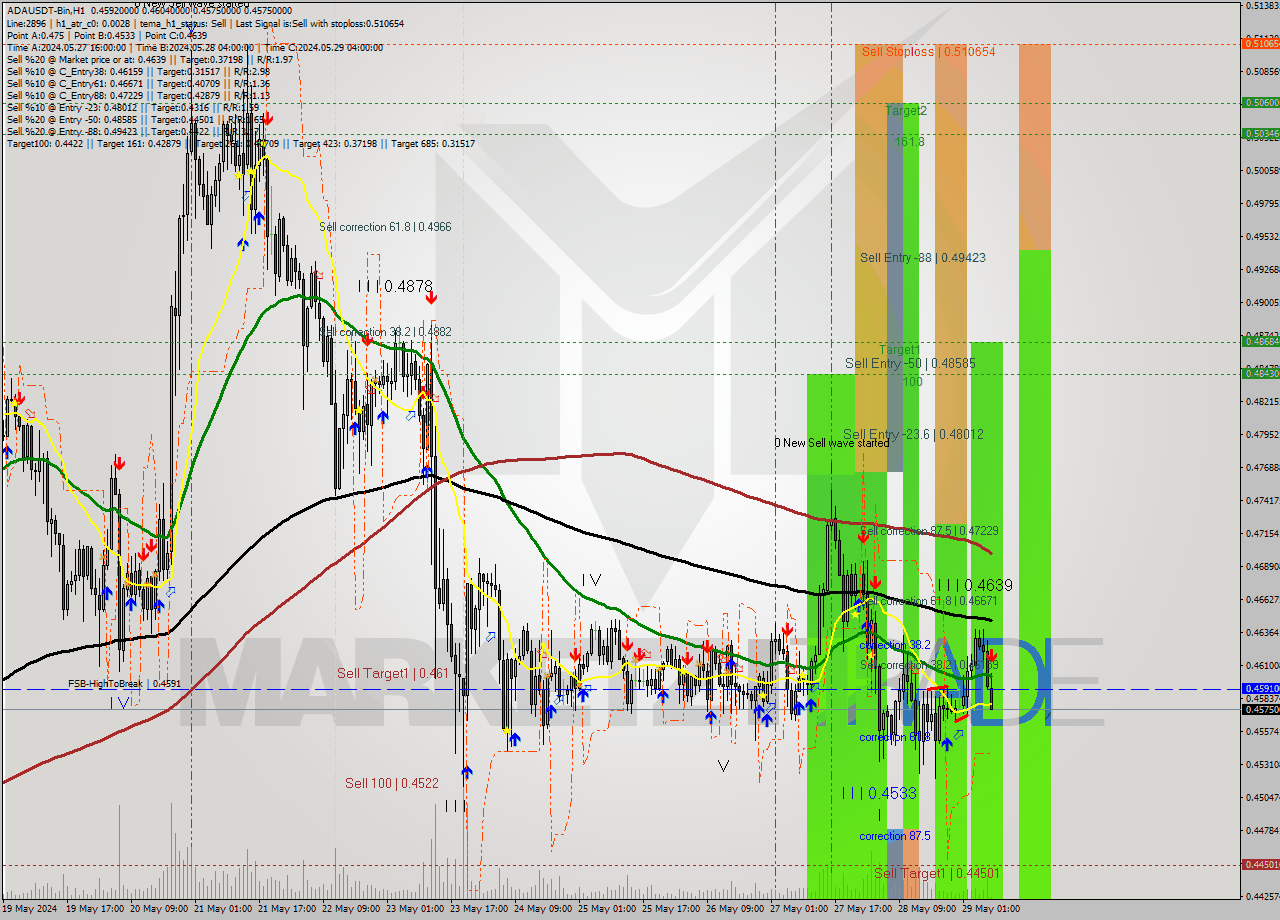
Task: Click the current price 0.45750 axis tag
Action: (1260, 709)
